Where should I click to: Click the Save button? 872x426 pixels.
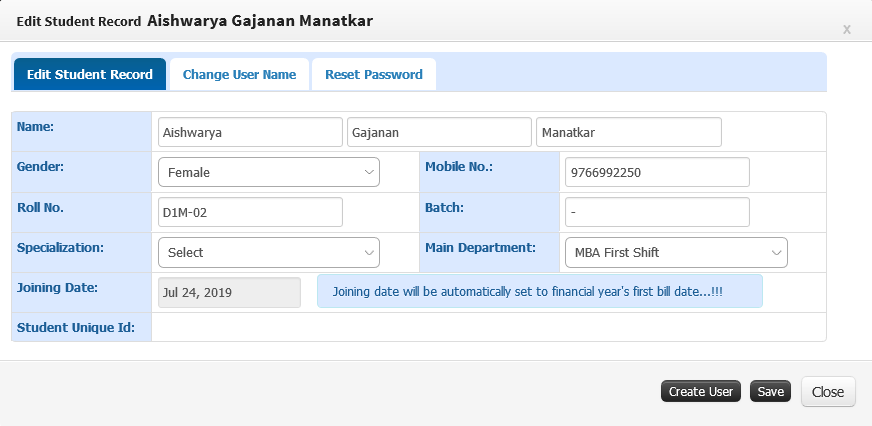coord(770,392)
